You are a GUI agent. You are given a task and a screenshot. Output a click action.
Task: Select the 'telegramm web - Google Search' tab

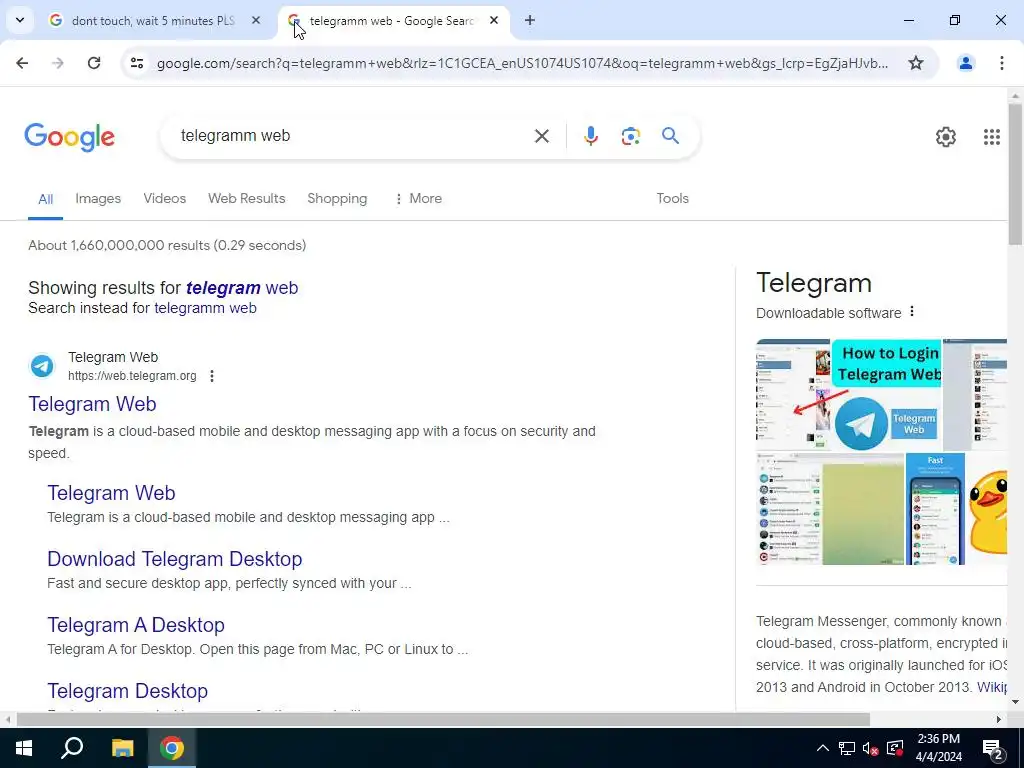392,21
